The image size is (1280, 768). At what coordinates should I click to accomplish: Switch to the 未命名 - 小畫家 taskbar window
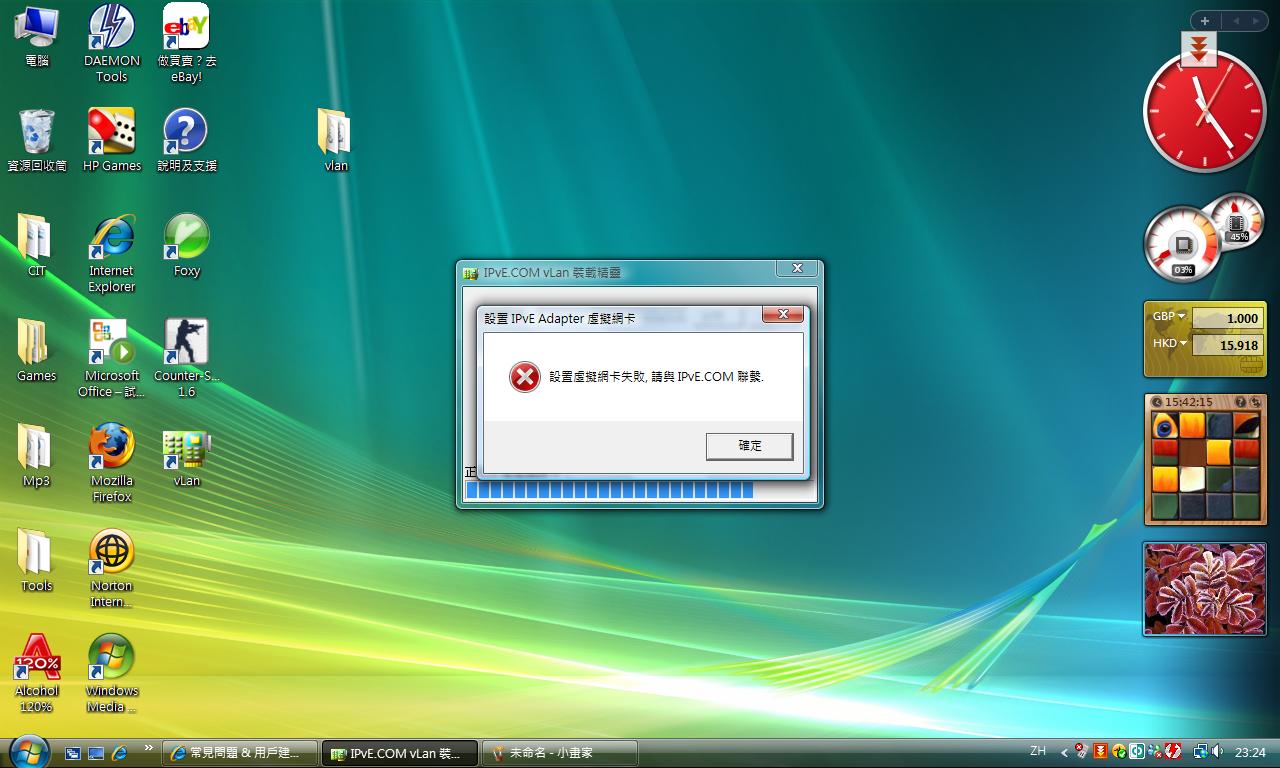point(558,751)
